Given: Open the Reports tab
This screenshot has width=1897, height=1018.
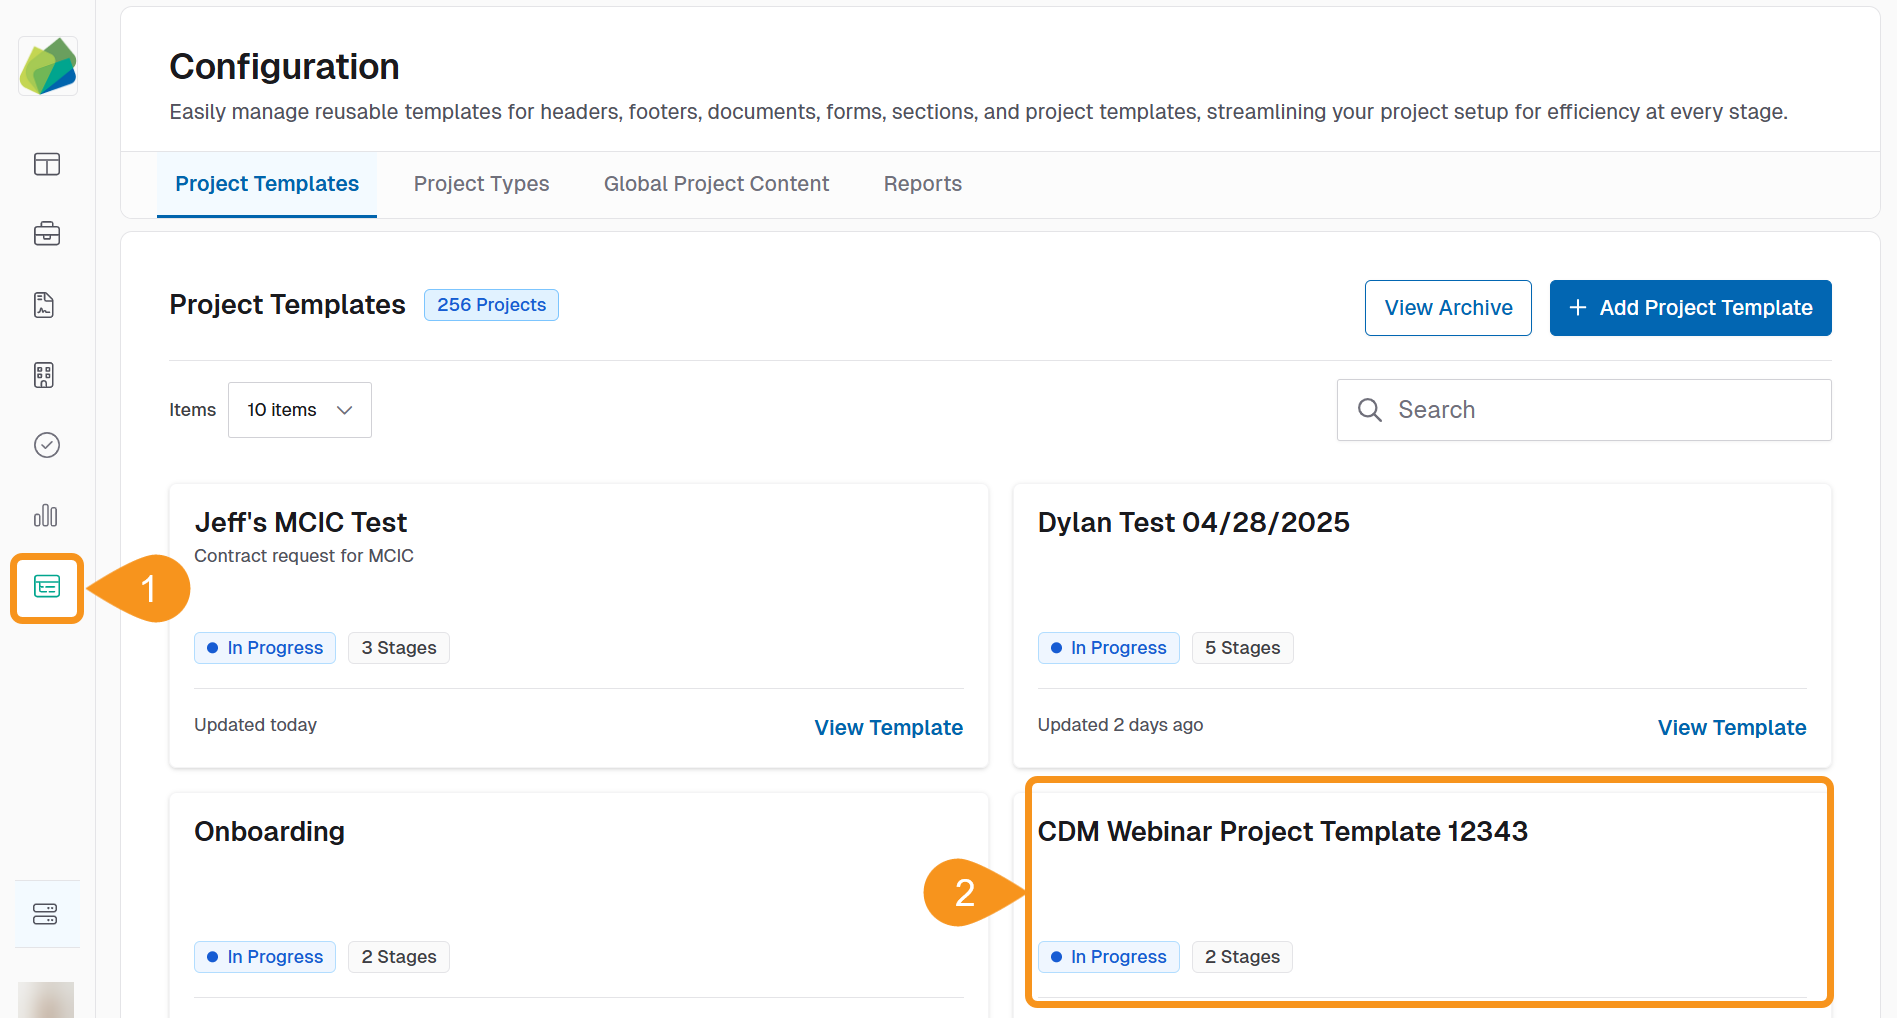Looking at the screenshot, I should point(922,184).
